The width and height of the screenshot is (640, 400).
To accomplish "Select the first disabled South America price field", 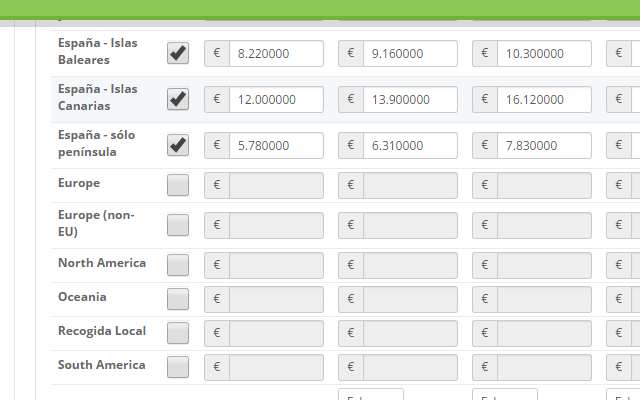I will pyautogui.click(x=276, y=367).
